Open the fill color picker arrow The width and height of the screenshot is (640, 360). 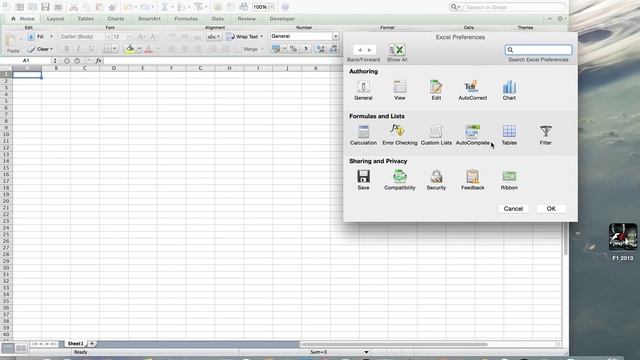click(x=139, y=49)
